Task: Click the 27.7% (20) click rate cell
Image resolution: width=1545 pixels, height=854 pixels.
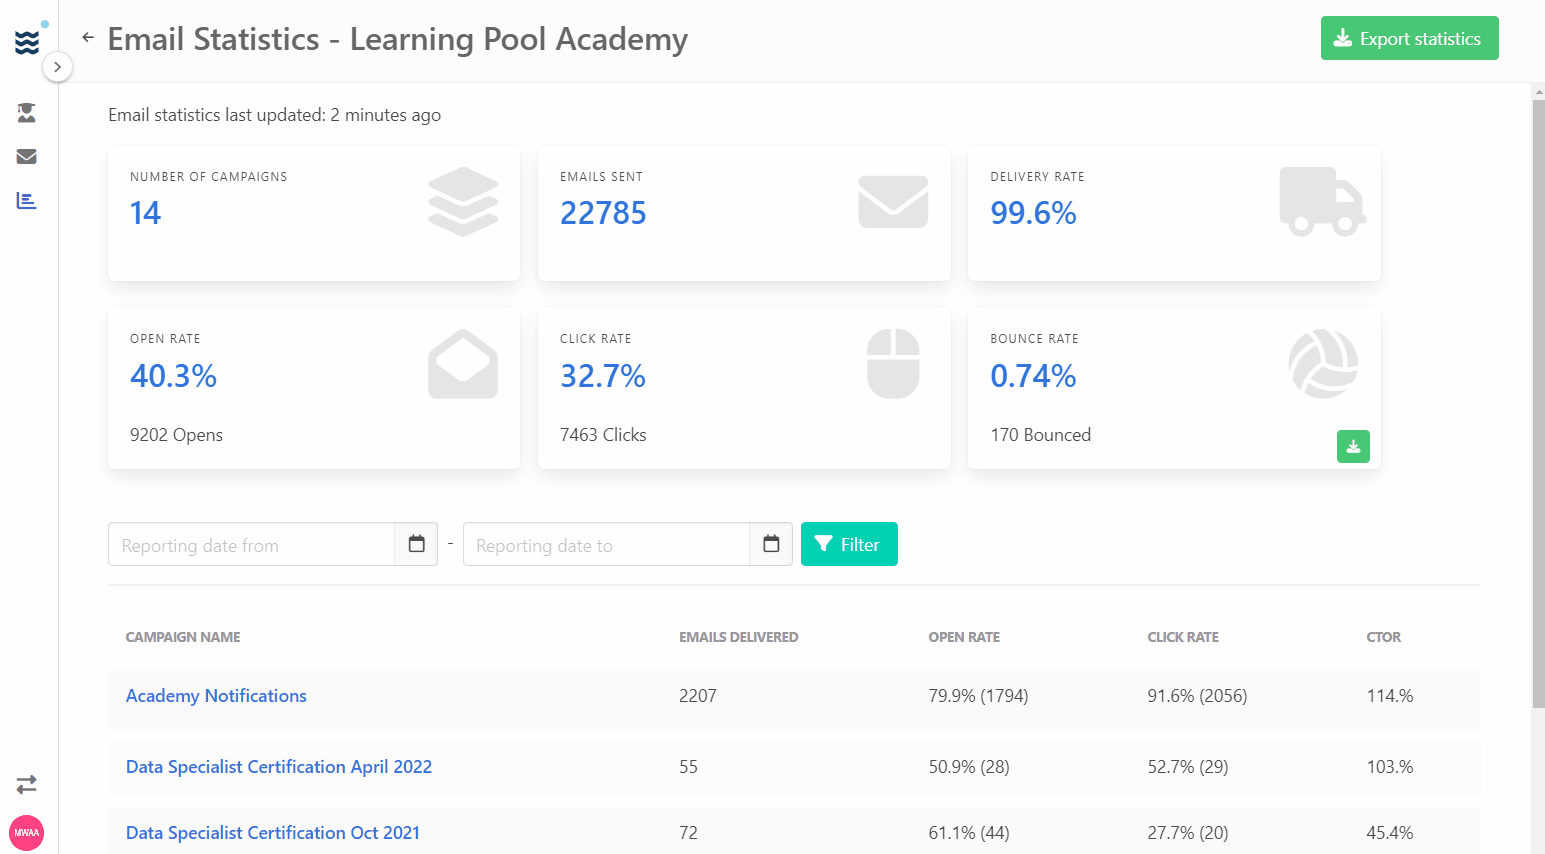Action: [1188, 833]
